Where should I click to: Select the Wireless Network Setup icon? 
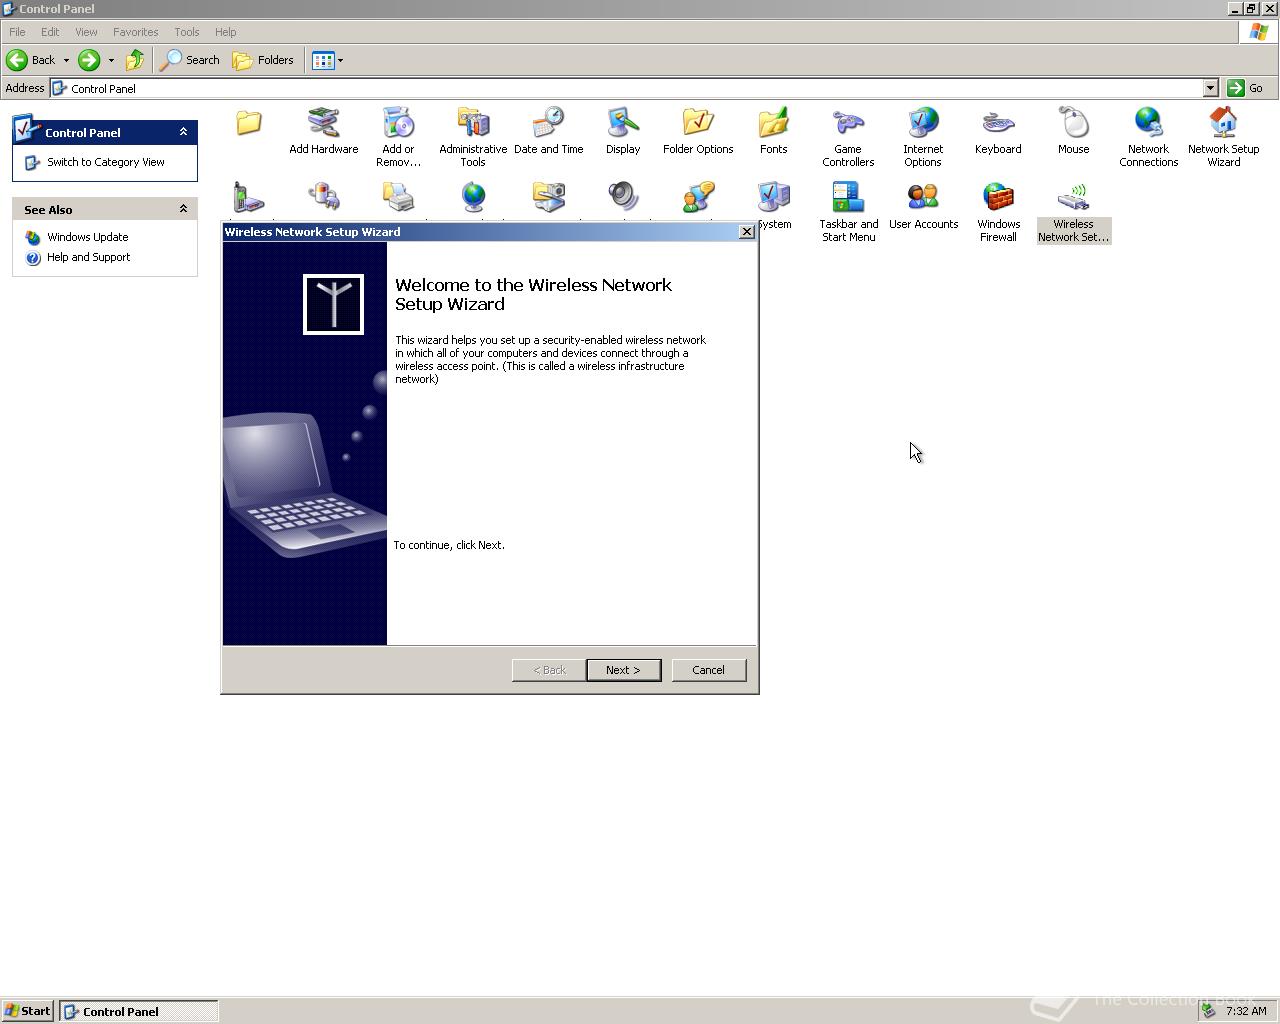click(x=1073, y=212)
